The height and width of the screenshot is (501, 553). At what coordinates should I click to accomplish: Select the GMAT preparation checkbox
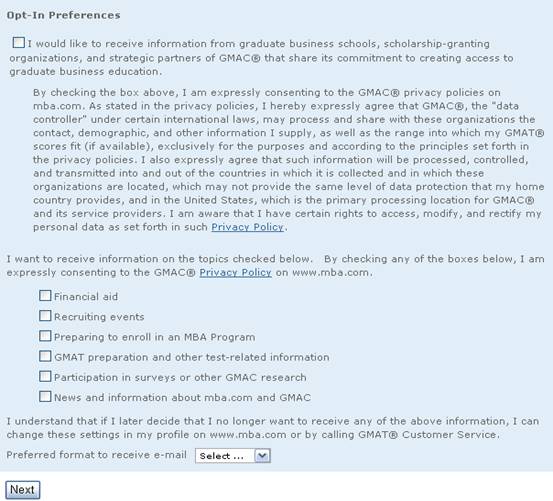[45, 356]
